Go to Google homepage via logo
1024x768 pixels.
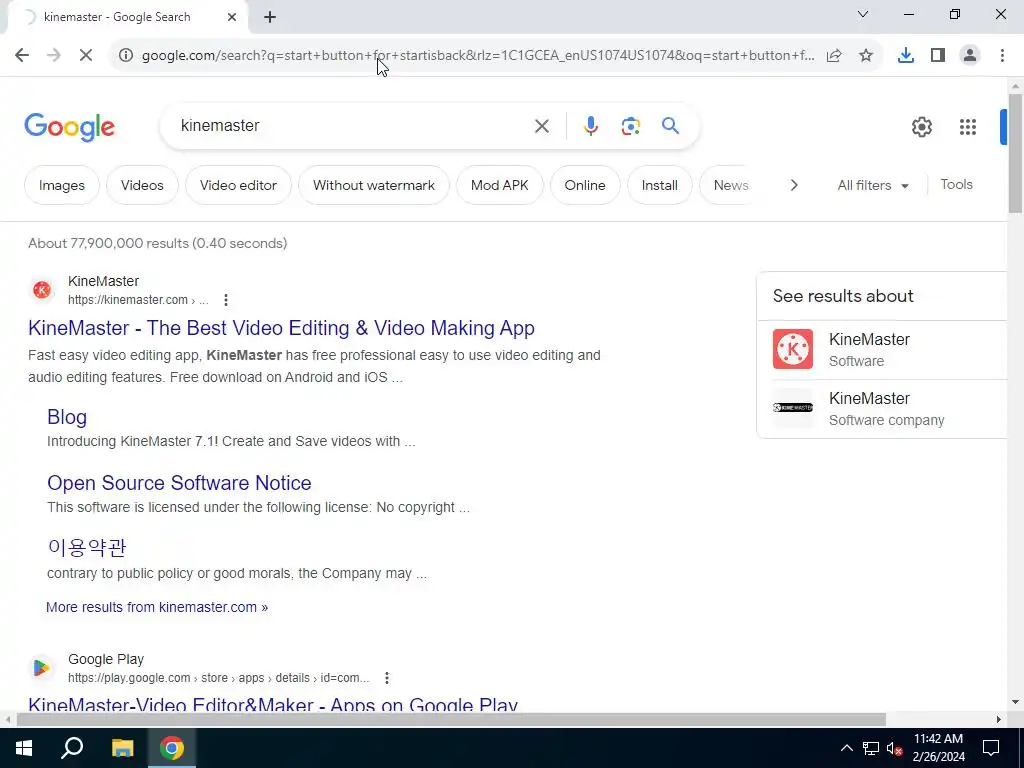pyautogui.click(x=69, y=127)
